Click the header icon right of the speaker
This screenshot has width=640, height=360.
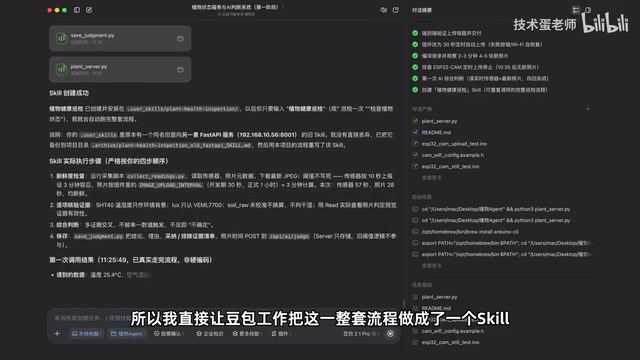coord(396,10)
